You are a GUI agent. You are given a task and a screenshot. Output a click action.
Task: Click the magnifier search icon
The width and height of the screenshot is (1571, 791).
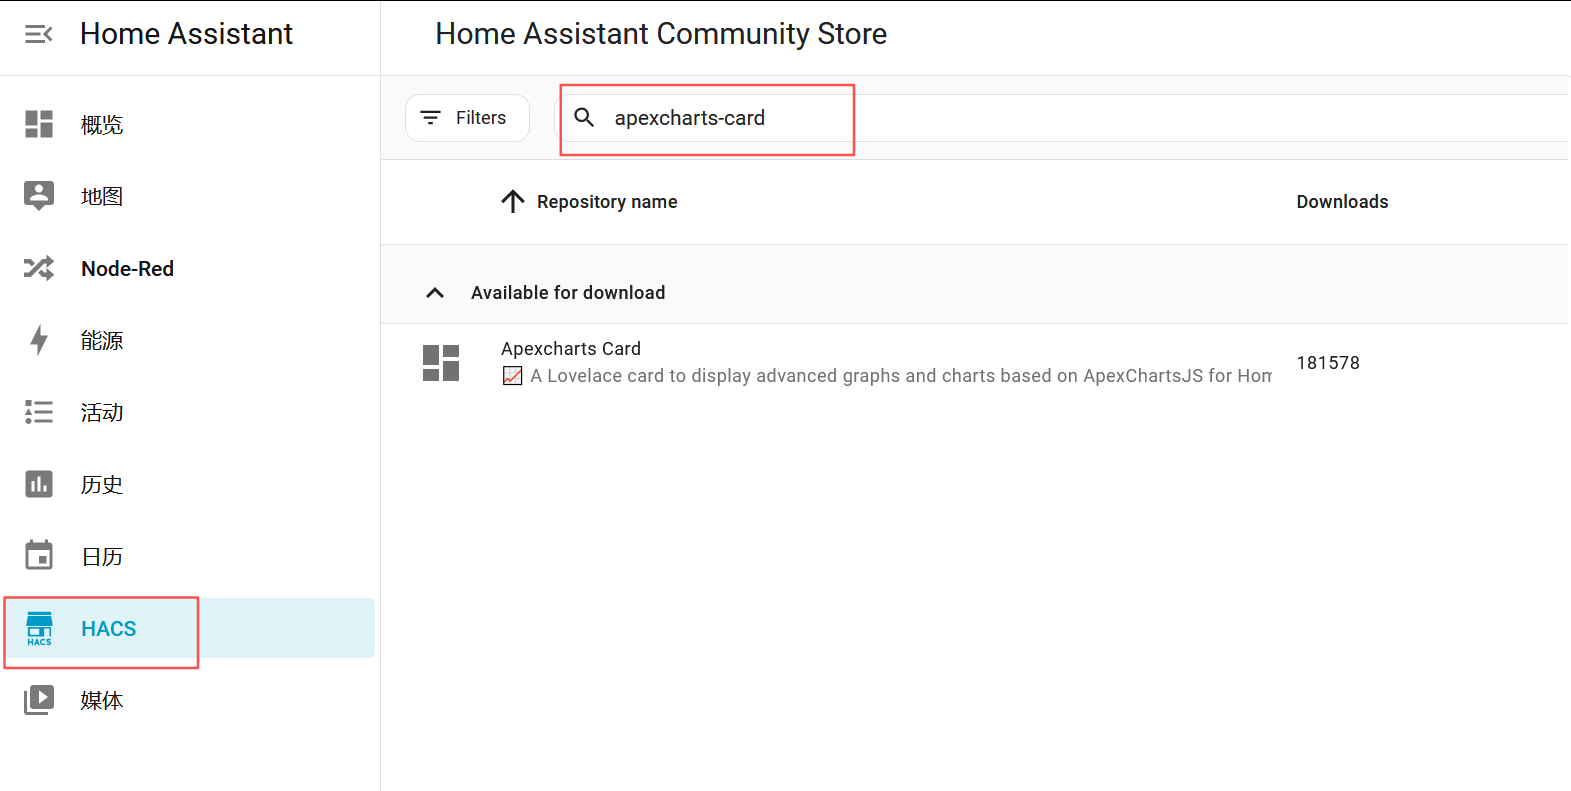(x=584, y=118)
